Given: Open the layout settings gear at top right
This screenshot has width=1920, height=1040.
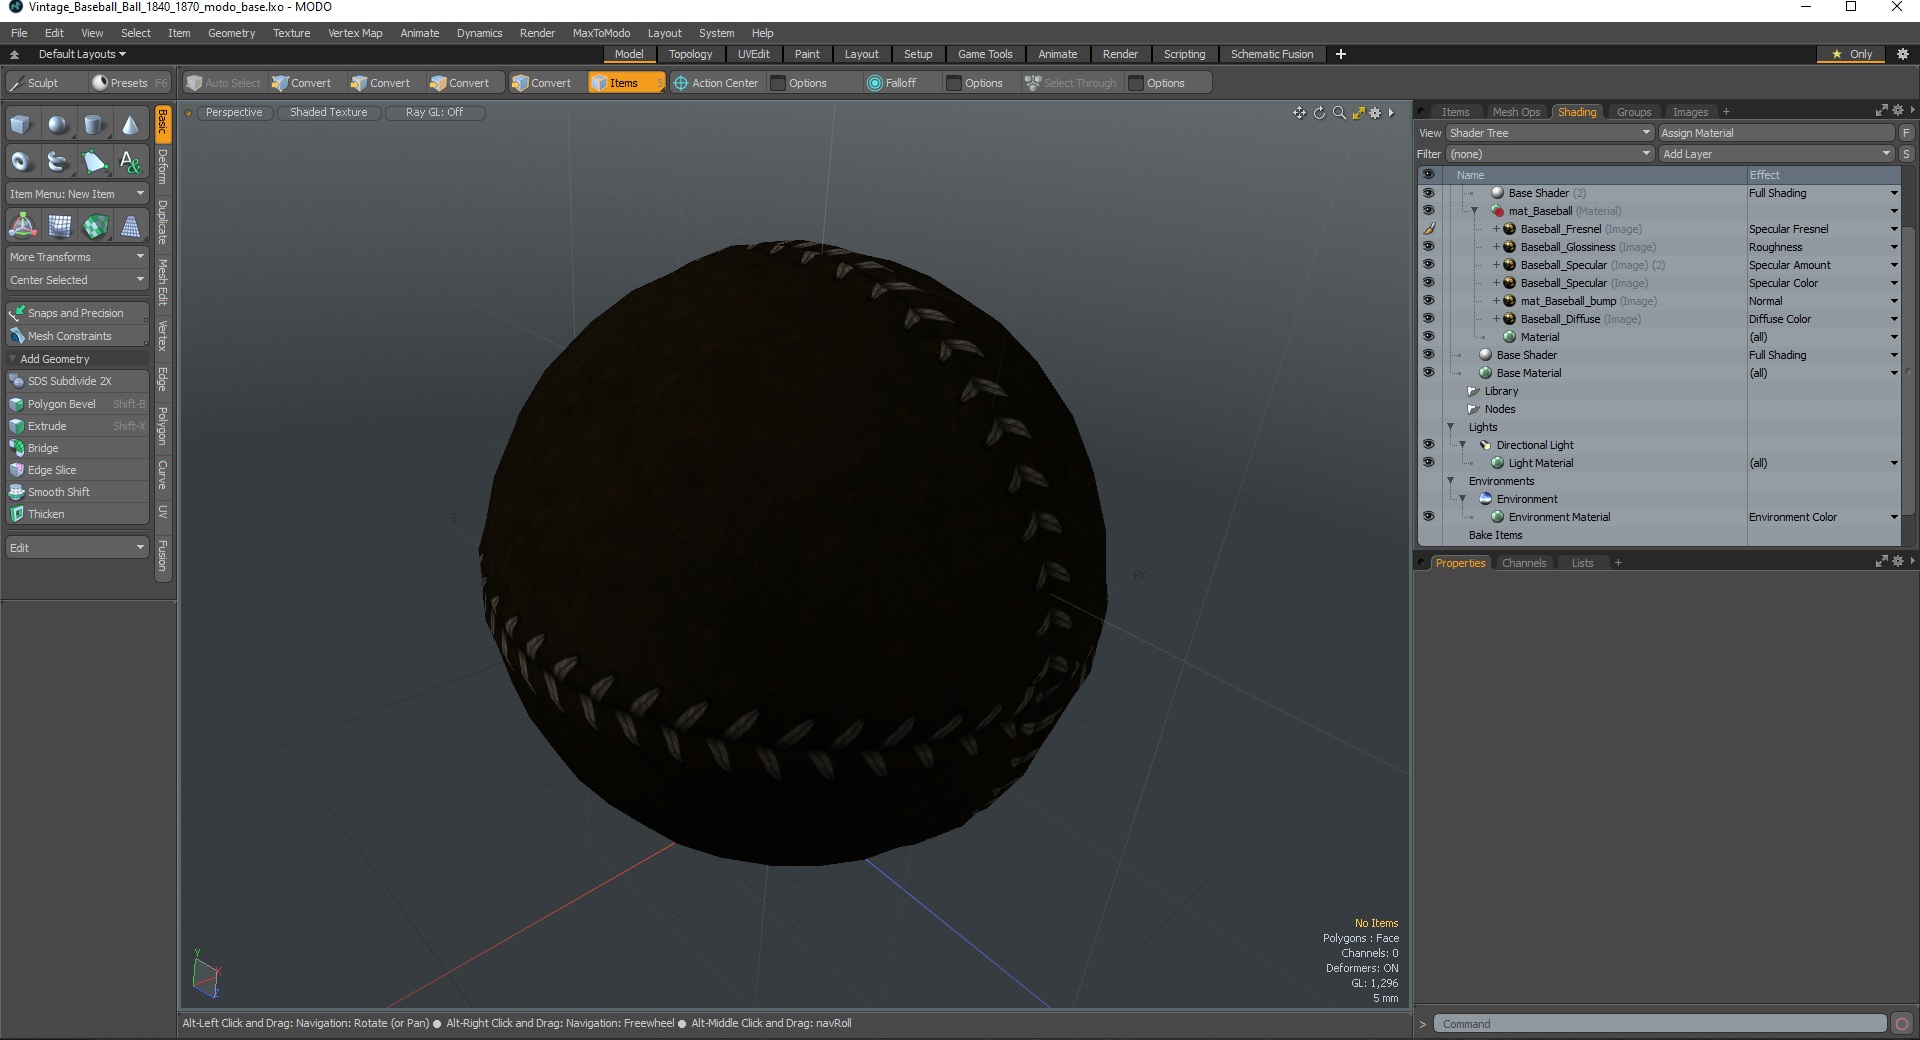Looking at the screenshot, I should coord(1903,54).
